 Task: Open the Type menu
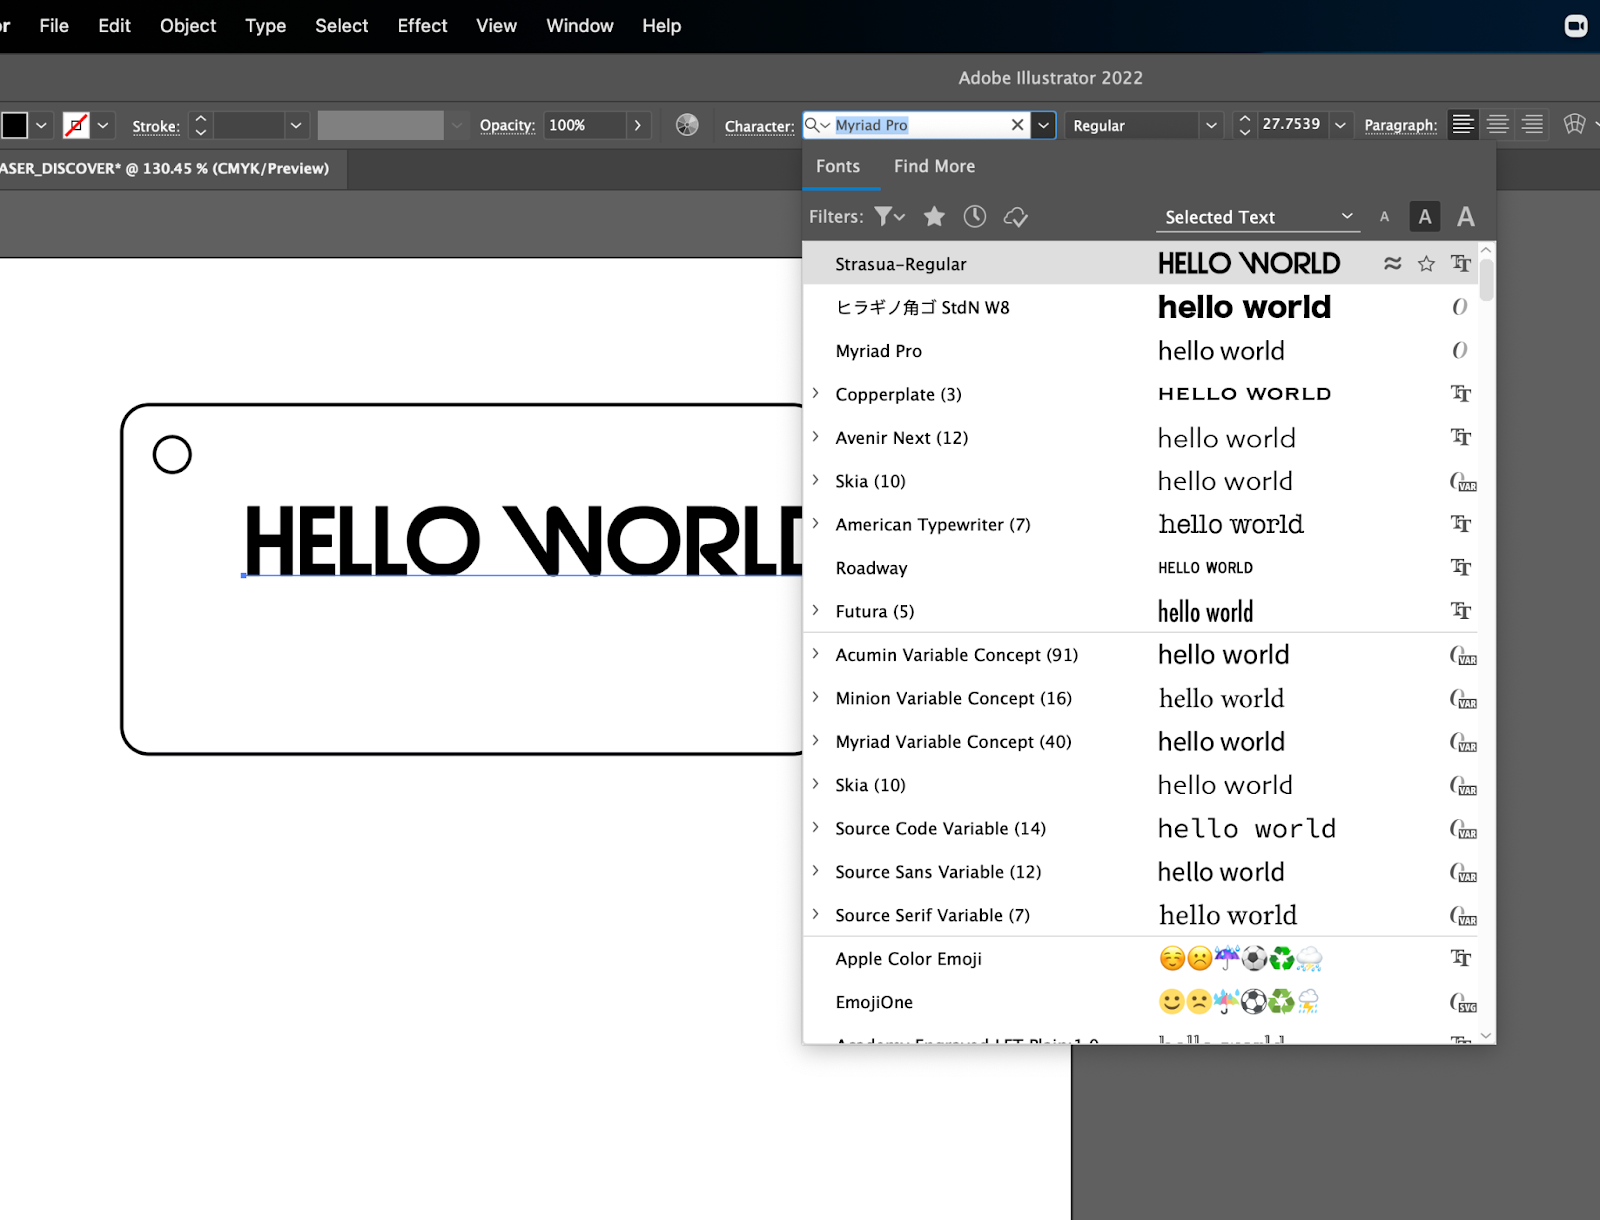tap(266, 26)
